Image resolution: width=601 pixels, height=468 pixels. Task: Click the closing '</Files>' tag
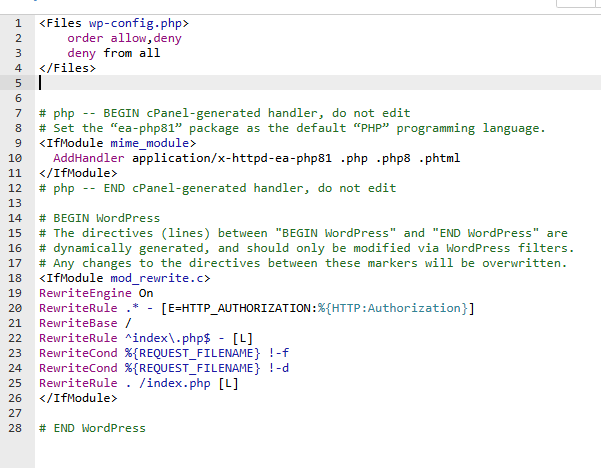67,68
